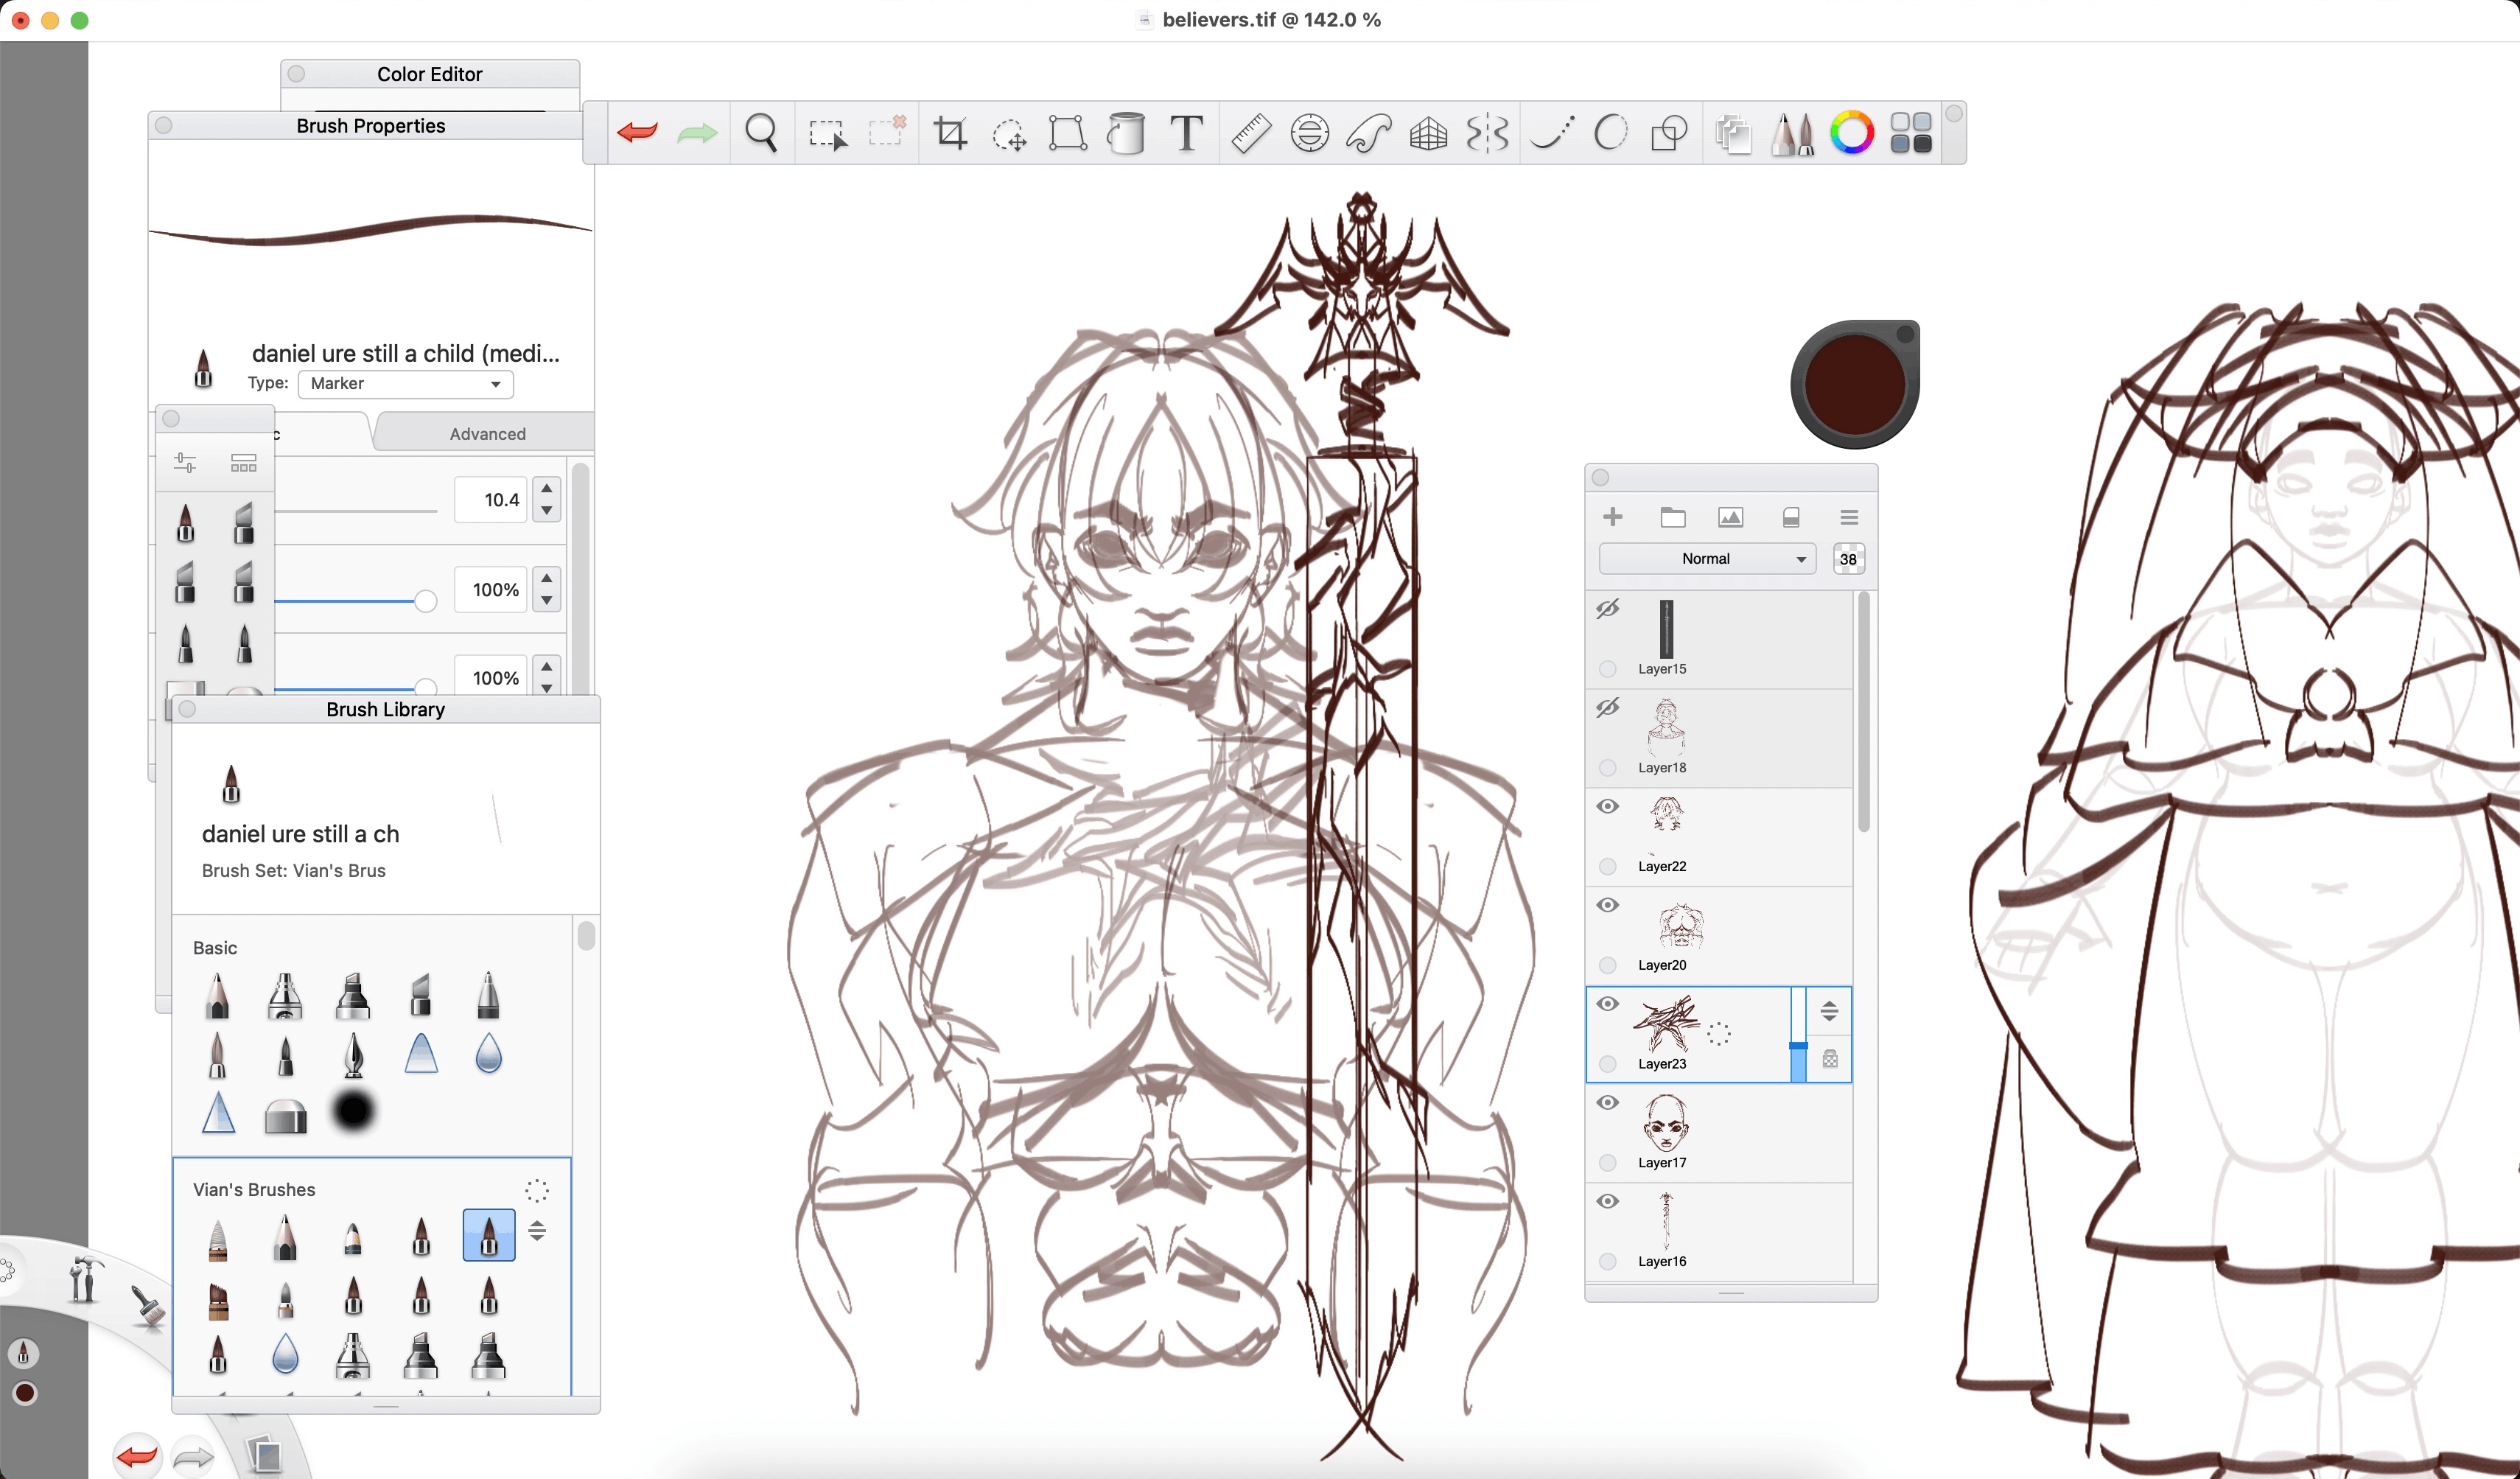Click the dark brown color puck
Image resolution: width=2520 pixels, height=1479 pixels.
[x=1854, y=385]
